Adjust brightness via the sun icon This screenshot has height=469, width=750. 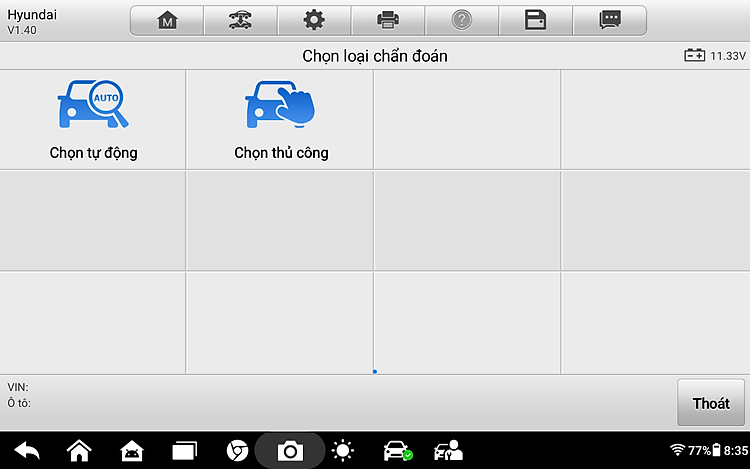click(343, 451)
